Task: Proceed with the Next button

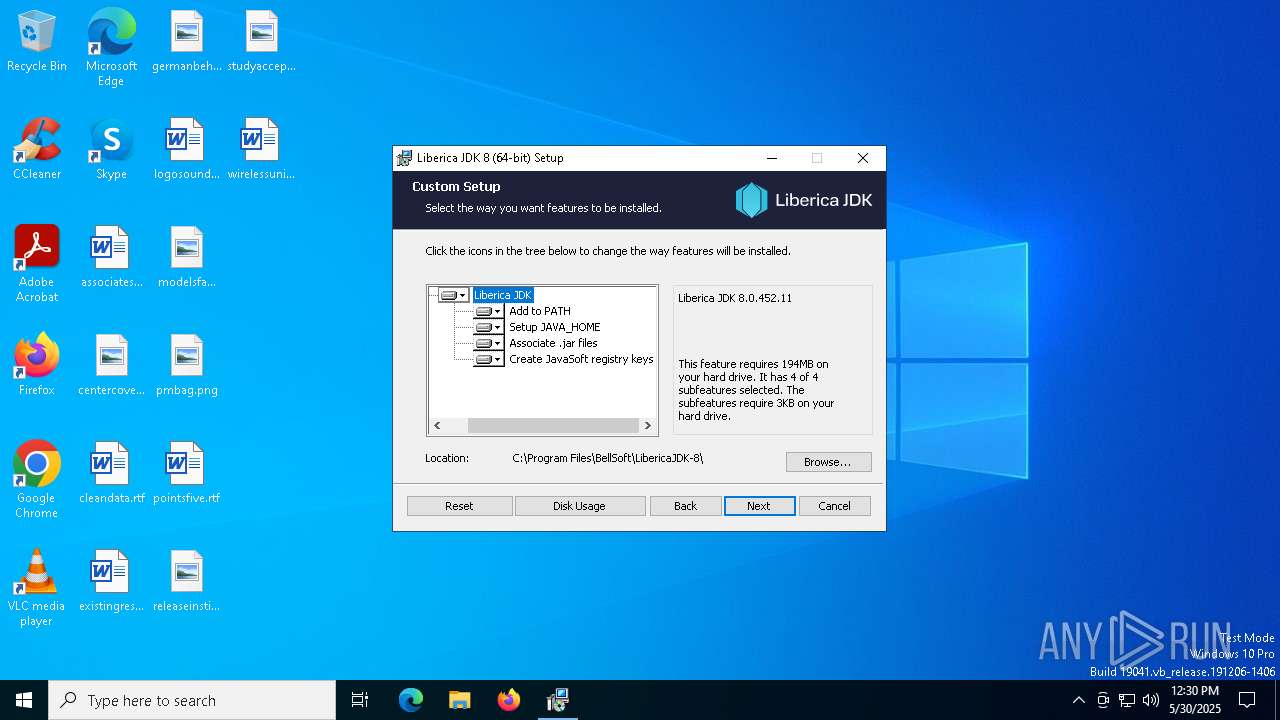Action: (759, 506)
